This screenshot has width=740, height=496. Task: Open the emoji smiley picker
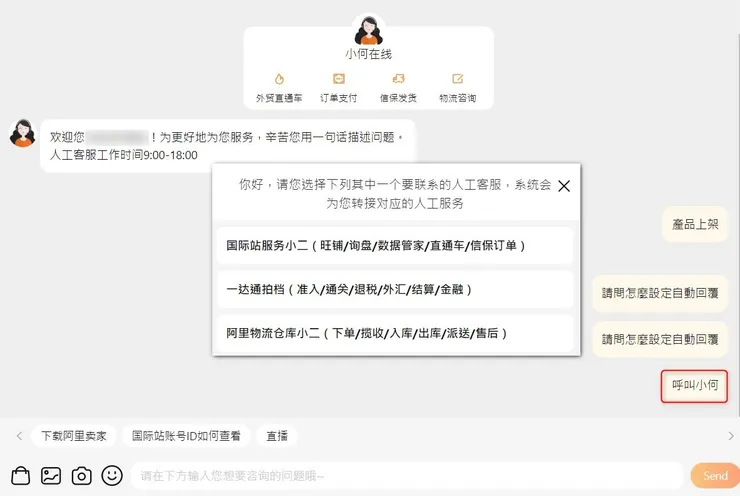112,475
